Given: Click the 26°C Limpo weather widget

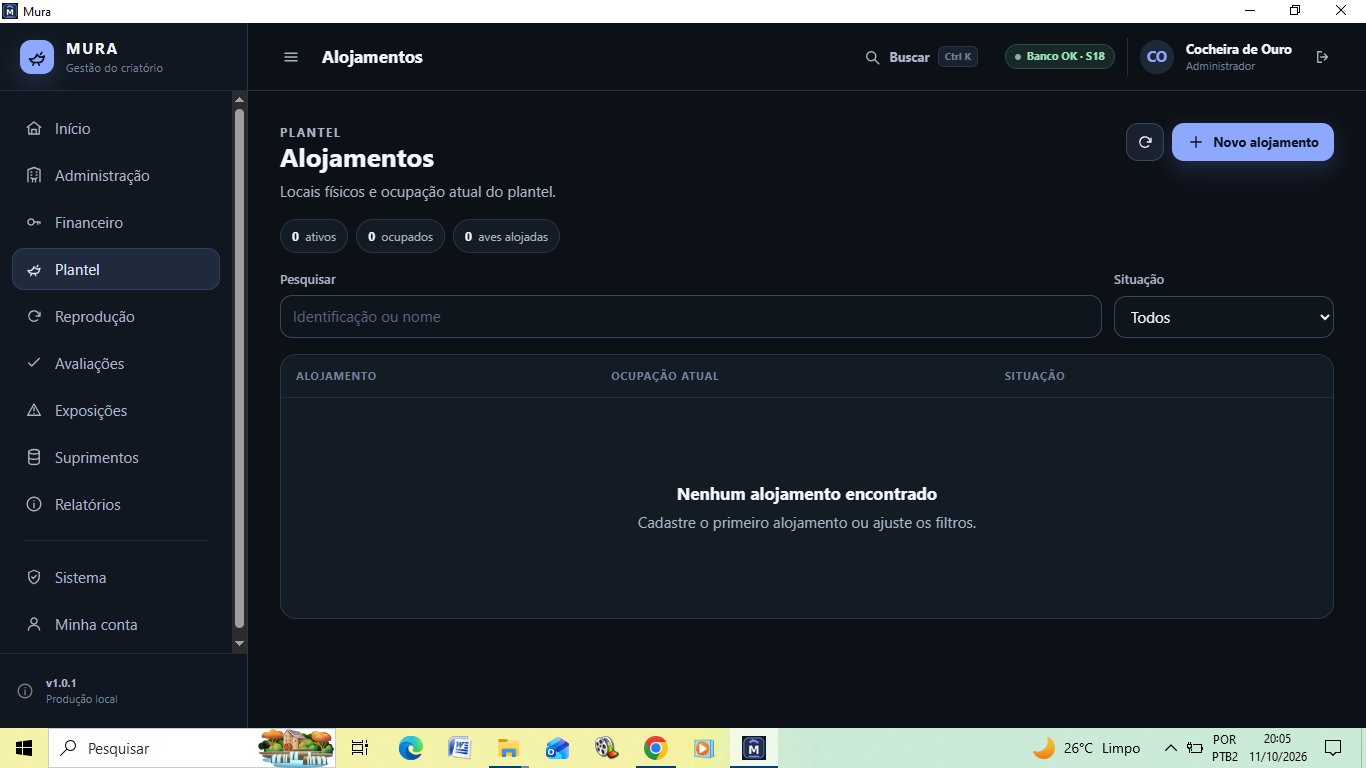Looking at the screenshot, I should (x=1086, y=748).
